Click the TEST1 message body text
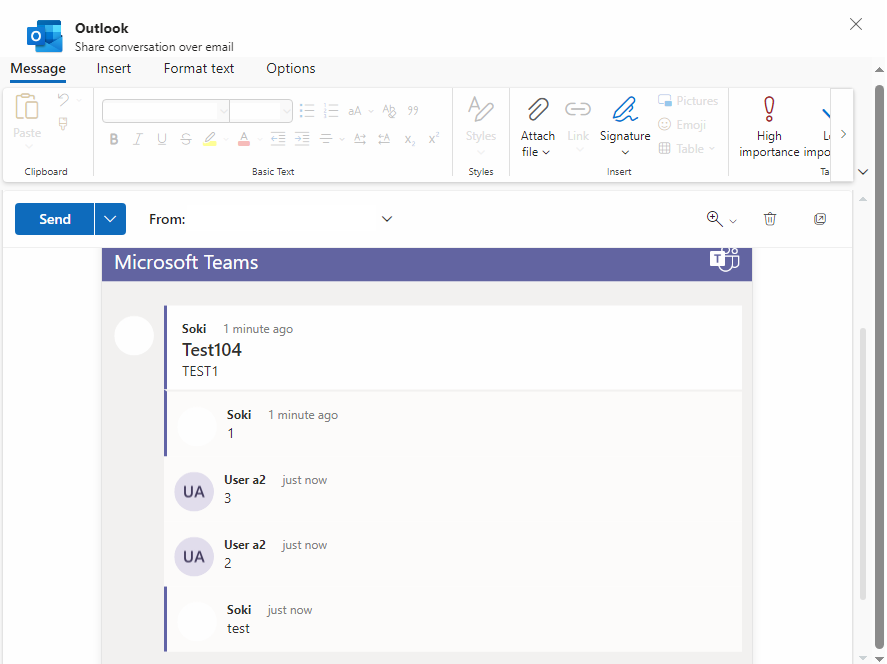Screen dimensions: 887x664 coord(200,372)
